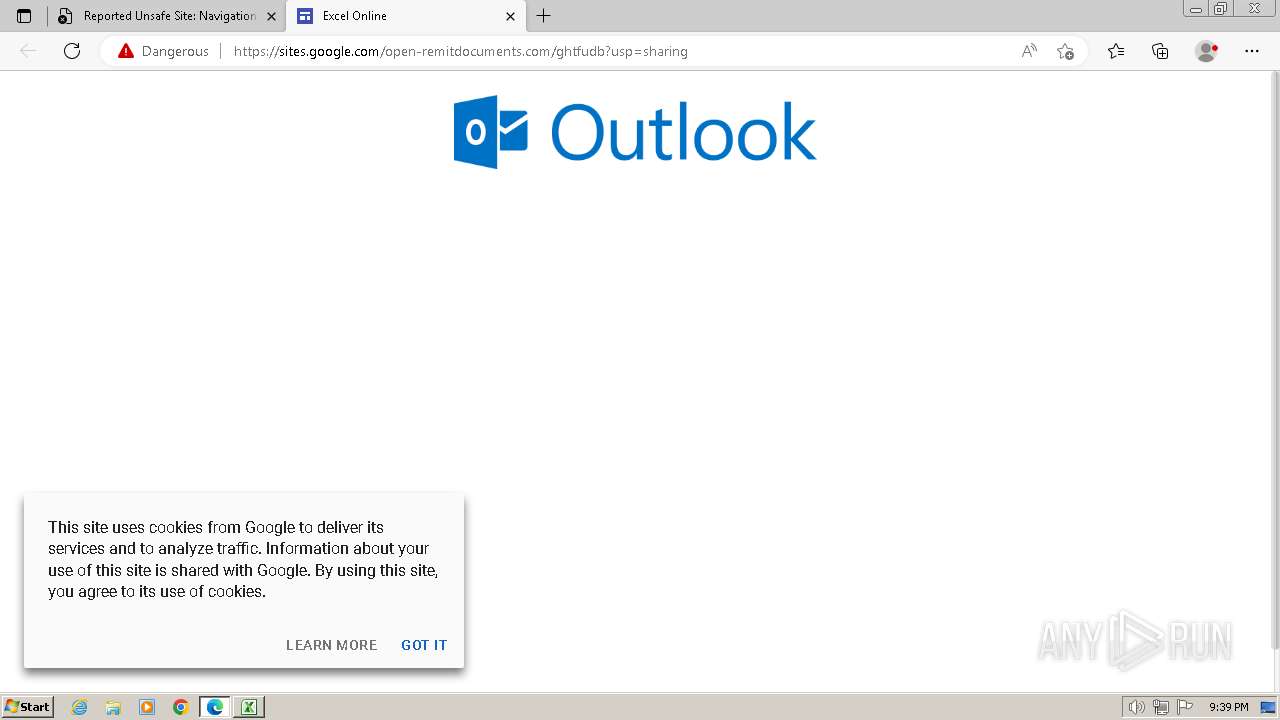Open the Windows Start menu

coord(28,707)
